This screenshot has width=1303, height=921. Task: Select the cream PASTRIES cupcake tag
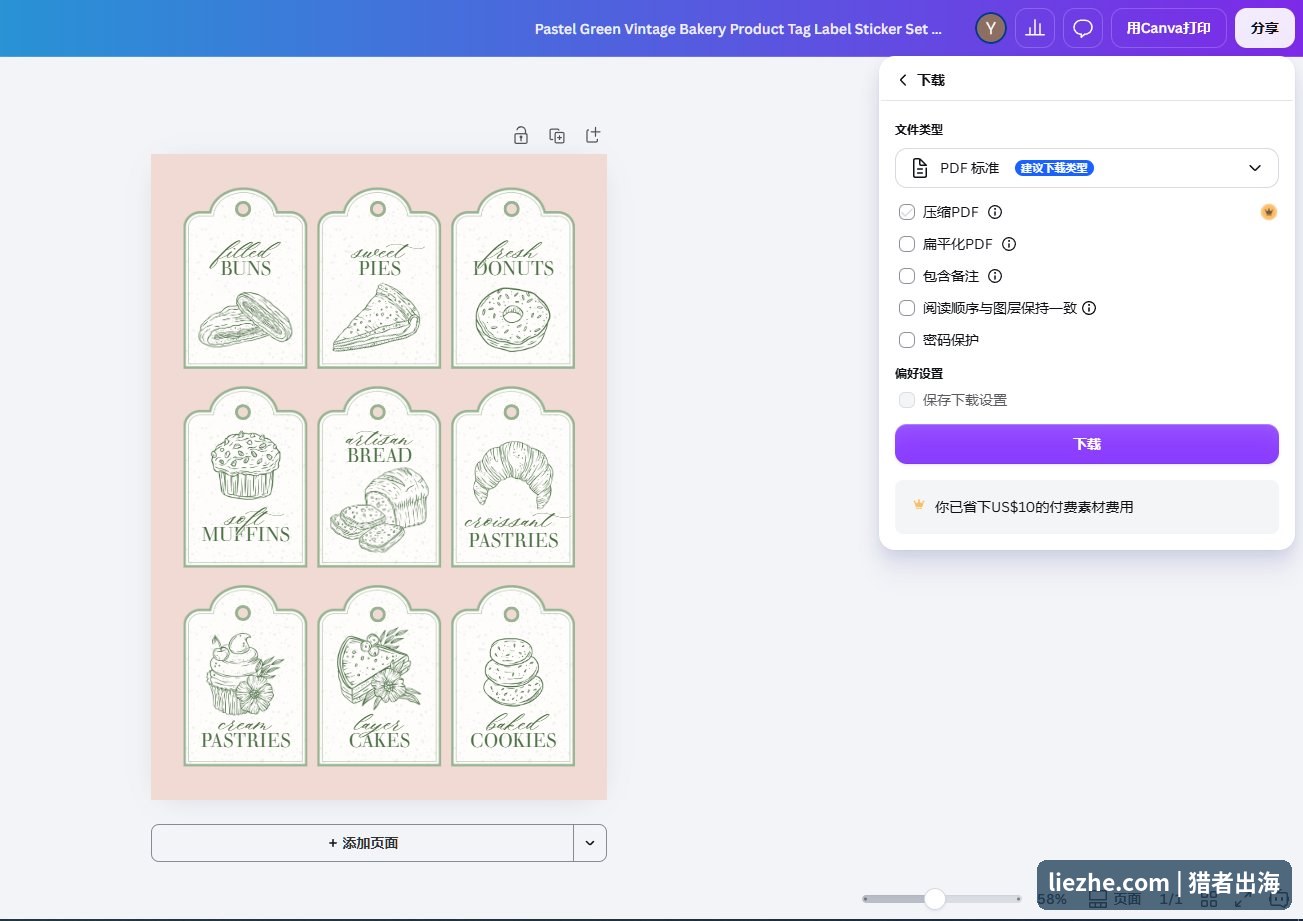point(245,677)
